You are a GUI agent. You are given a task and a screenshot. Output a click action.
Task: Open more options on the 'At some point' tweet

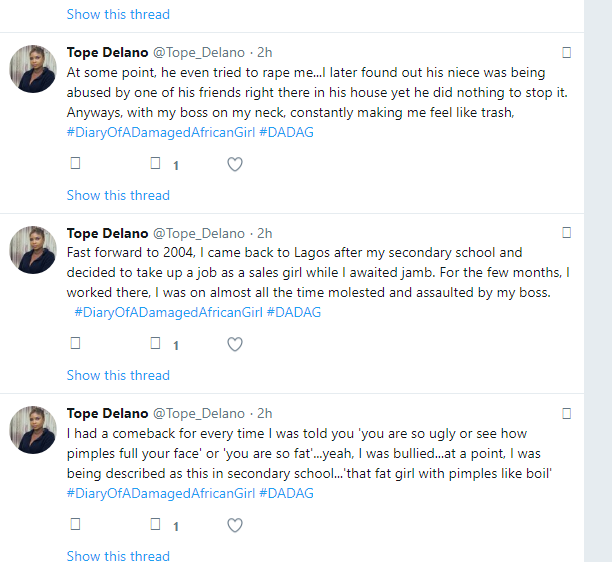(x=567, y=52)
